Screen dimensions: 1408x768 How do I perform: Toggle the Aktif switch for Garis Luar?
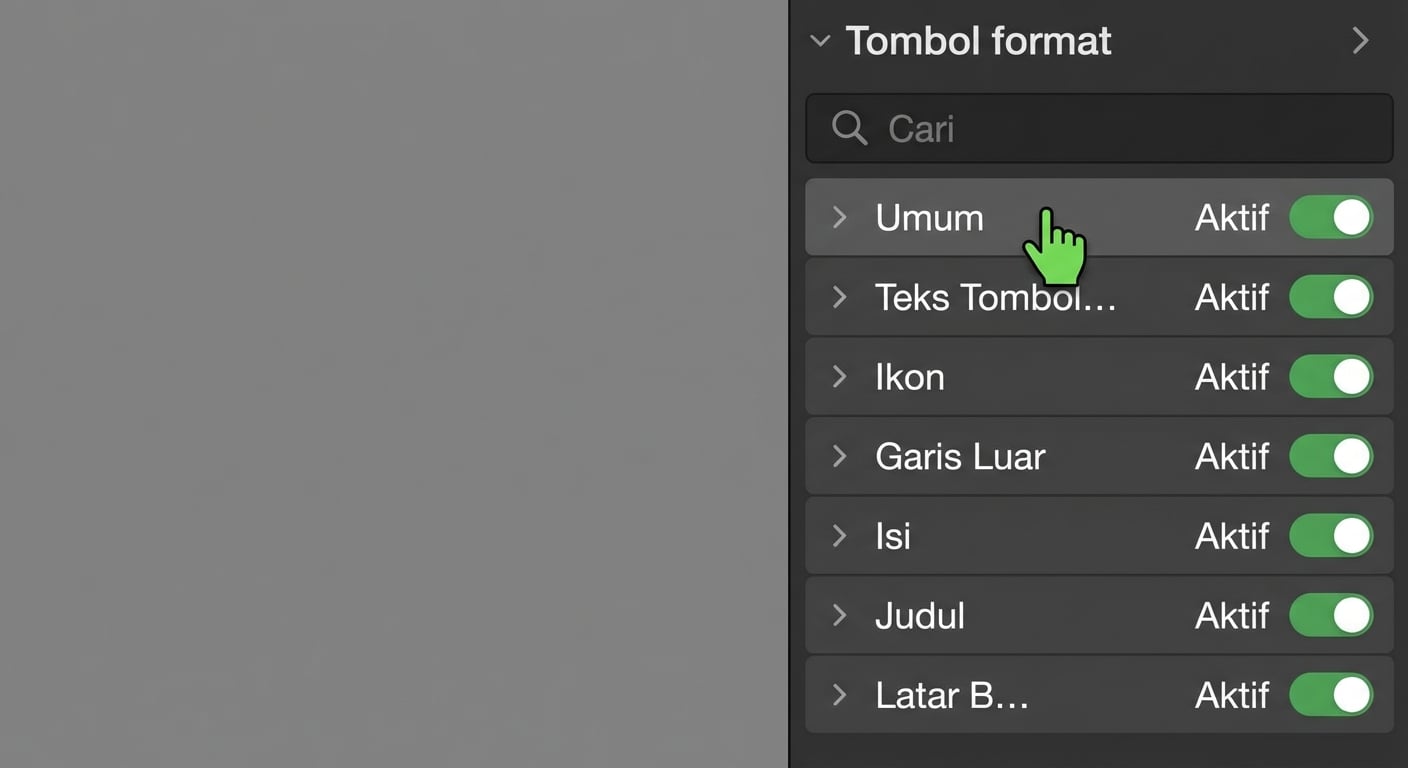coord(1331,456)
